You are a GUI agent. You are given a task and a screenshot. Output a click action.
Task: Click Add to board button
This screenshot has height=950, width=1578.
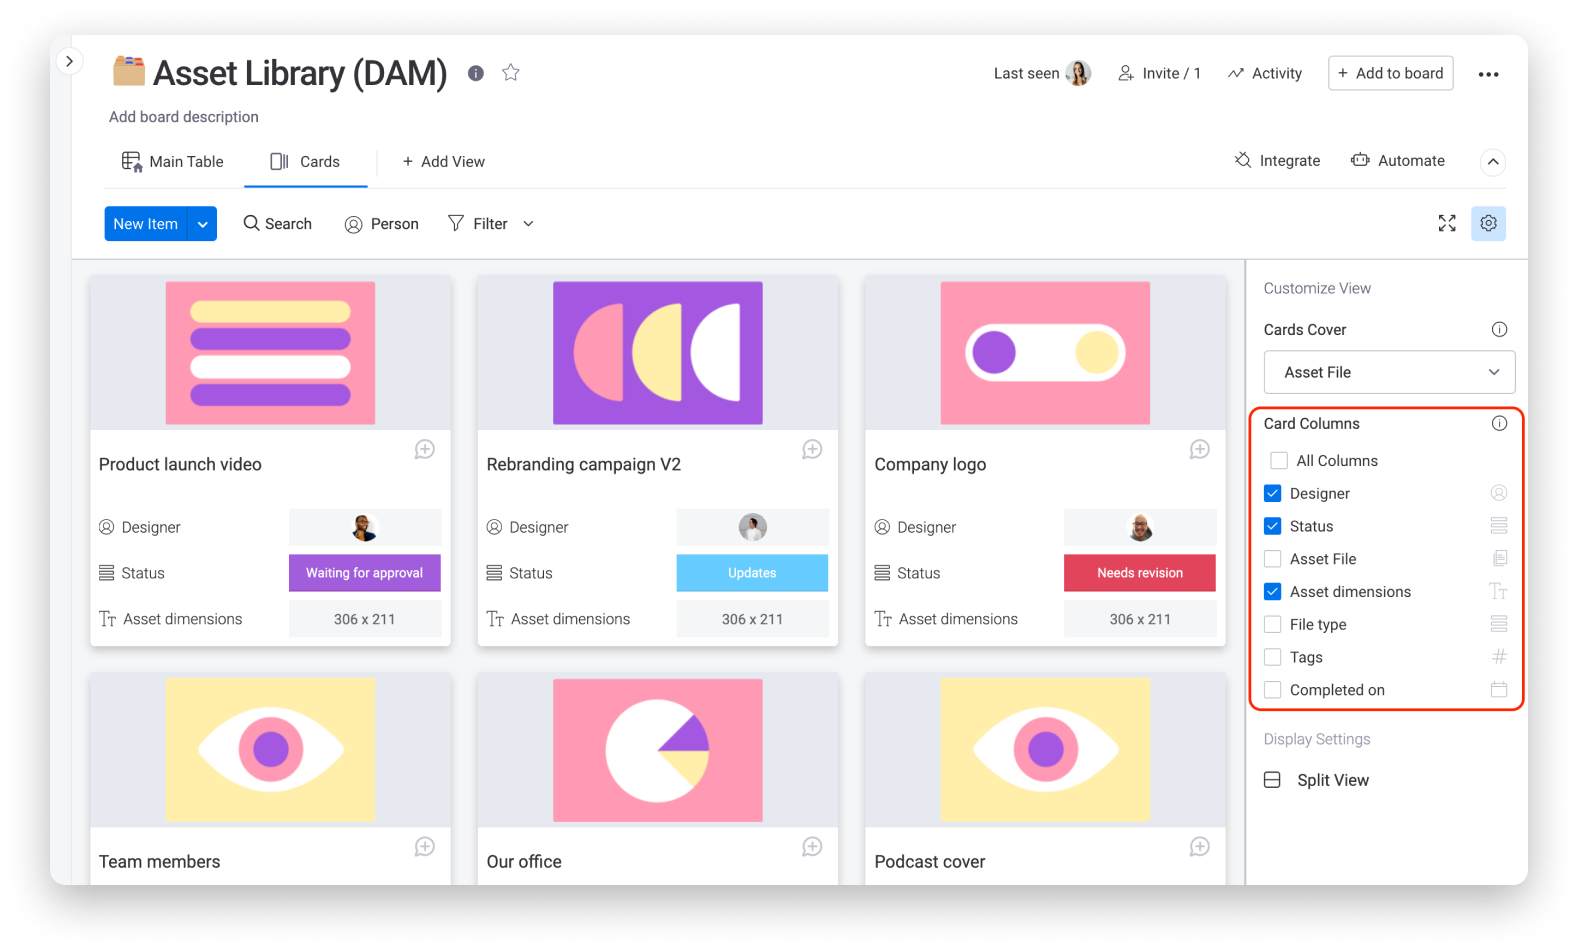coord(1391,73)
